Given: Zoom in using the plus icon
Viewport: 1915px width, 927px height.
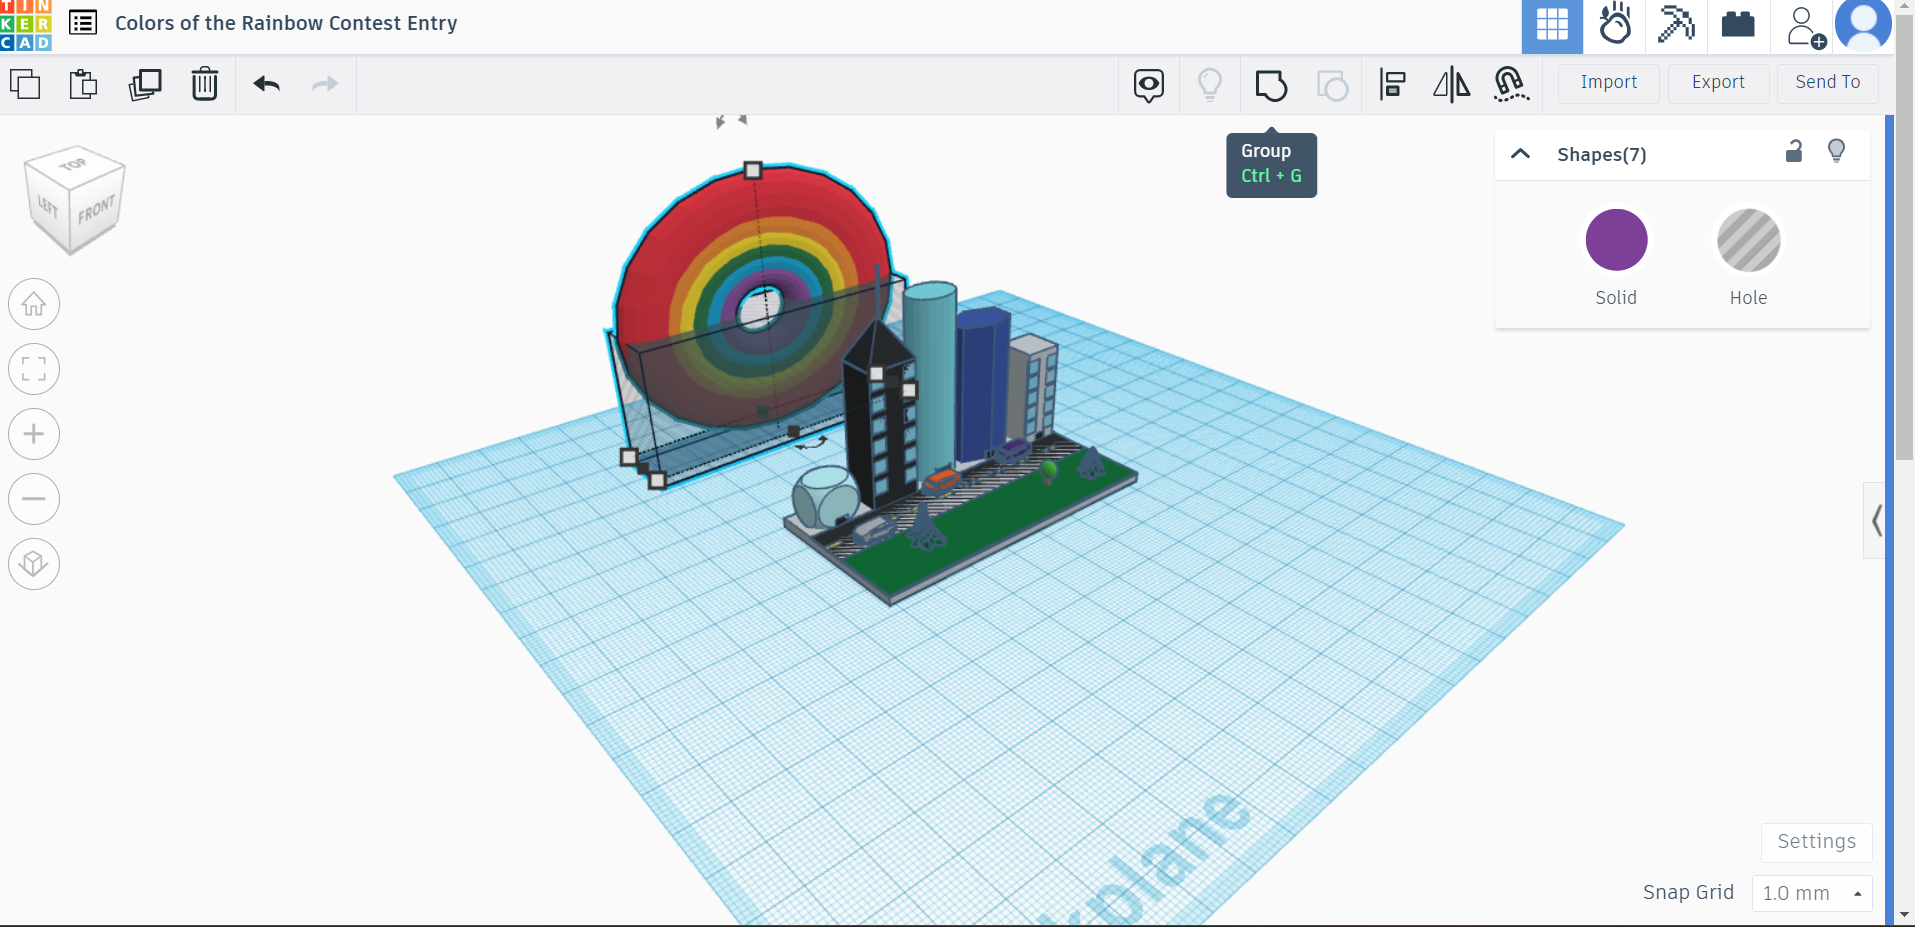Looking at the screenshot, I should pyautogui.click(x=33, y=434).
